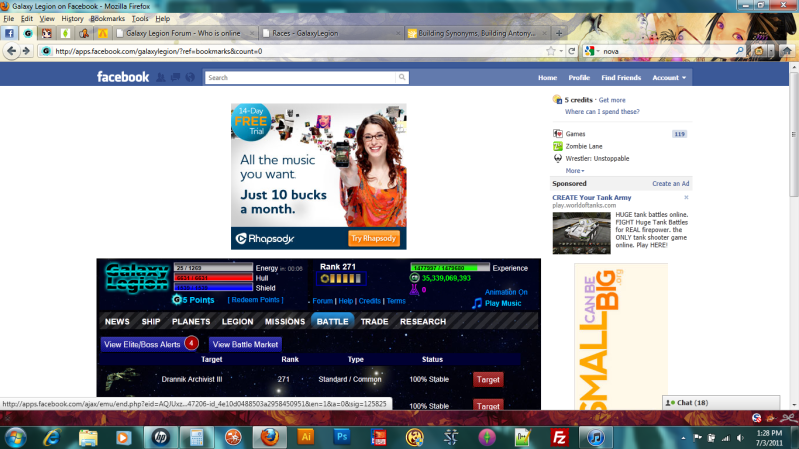This screenshot has width=799, height=449.
Task: Open Facebook friend requests icon
Action: 161,77
